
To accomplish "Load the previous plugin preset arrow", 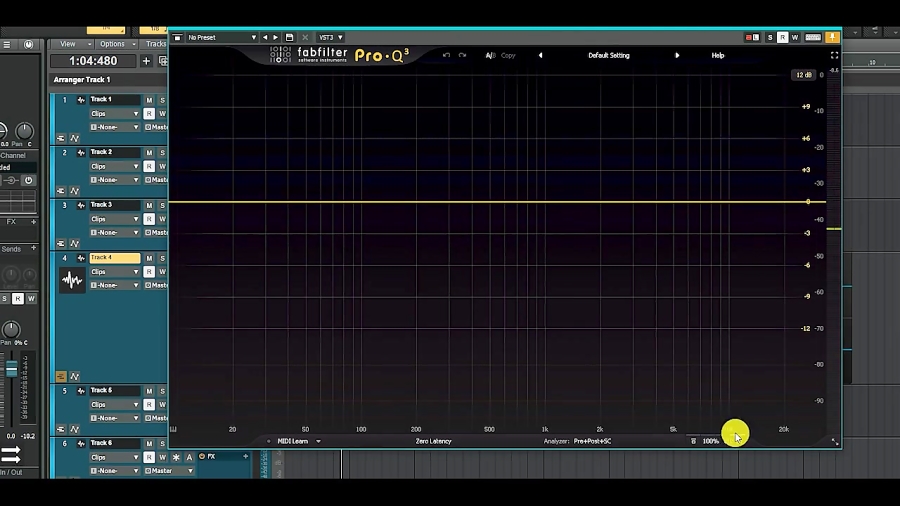I will (265, 37).
